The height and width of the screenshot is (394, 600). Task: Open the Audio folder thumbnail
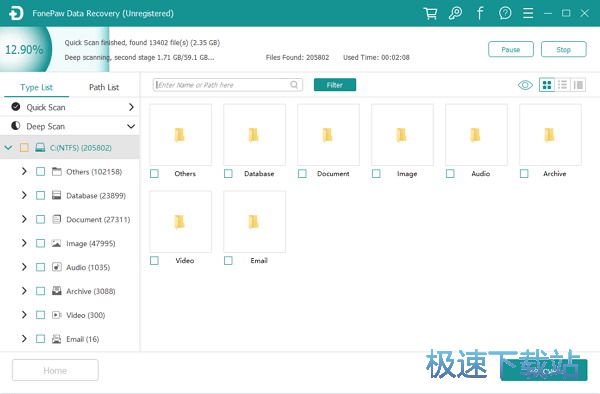[x=476, y=135]
